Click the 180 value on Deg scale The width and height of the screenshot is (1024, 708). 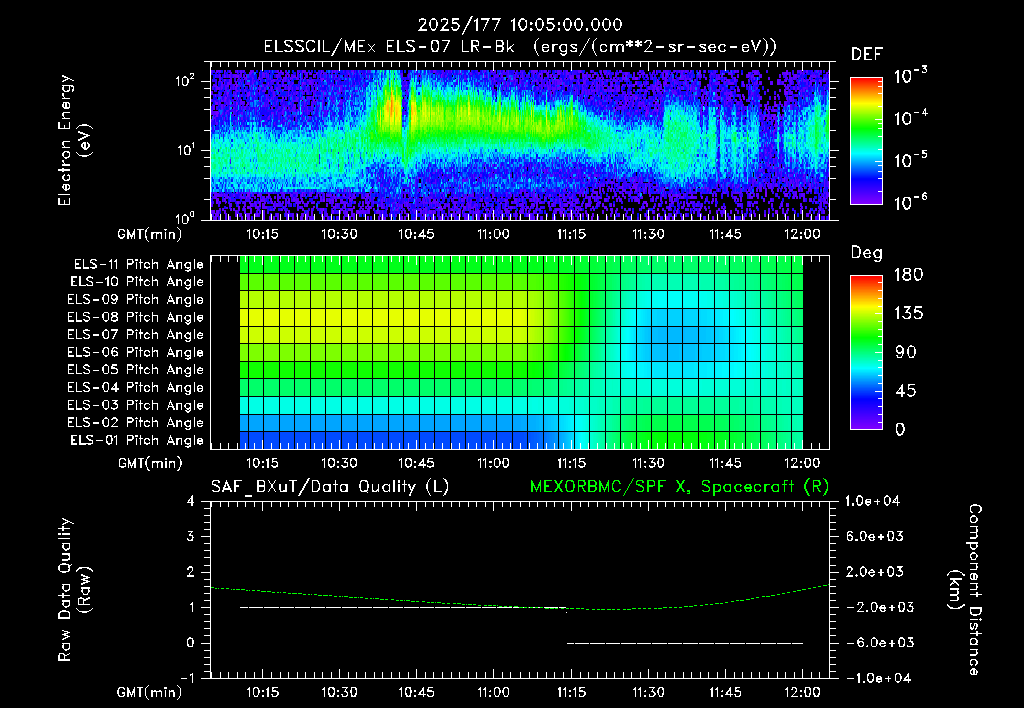coord(908,275)
